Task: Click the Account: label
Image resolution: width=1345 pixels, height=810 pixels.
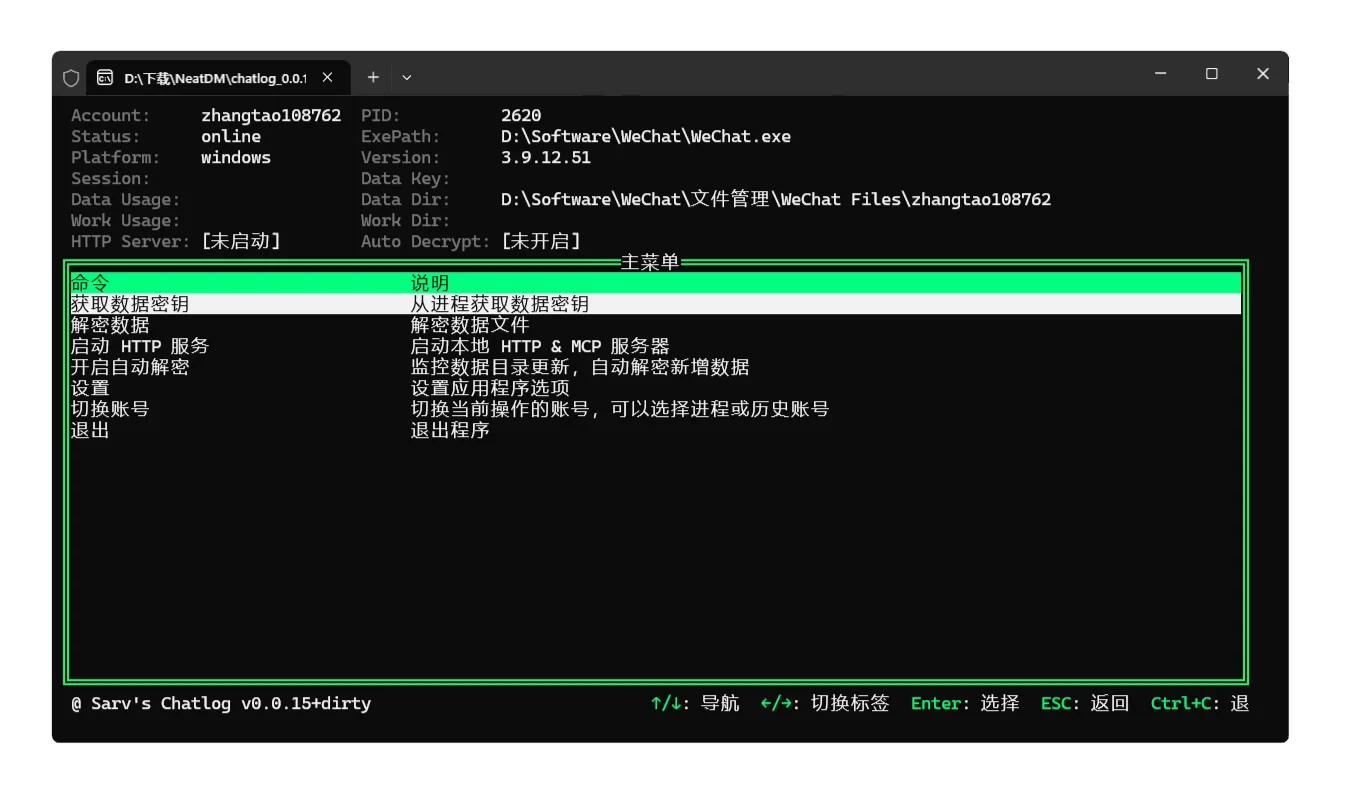Action: coord(111,115)
